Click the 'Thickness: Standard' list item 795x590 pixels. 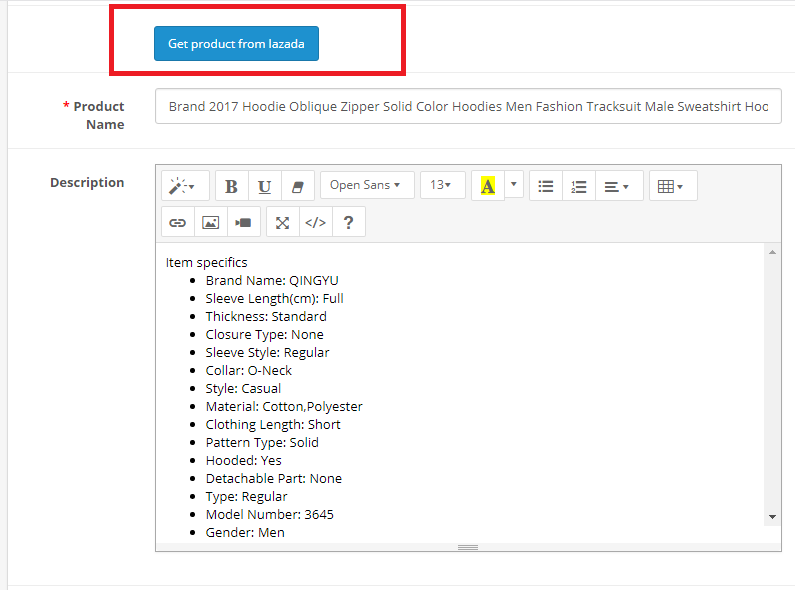click(266, 316)
